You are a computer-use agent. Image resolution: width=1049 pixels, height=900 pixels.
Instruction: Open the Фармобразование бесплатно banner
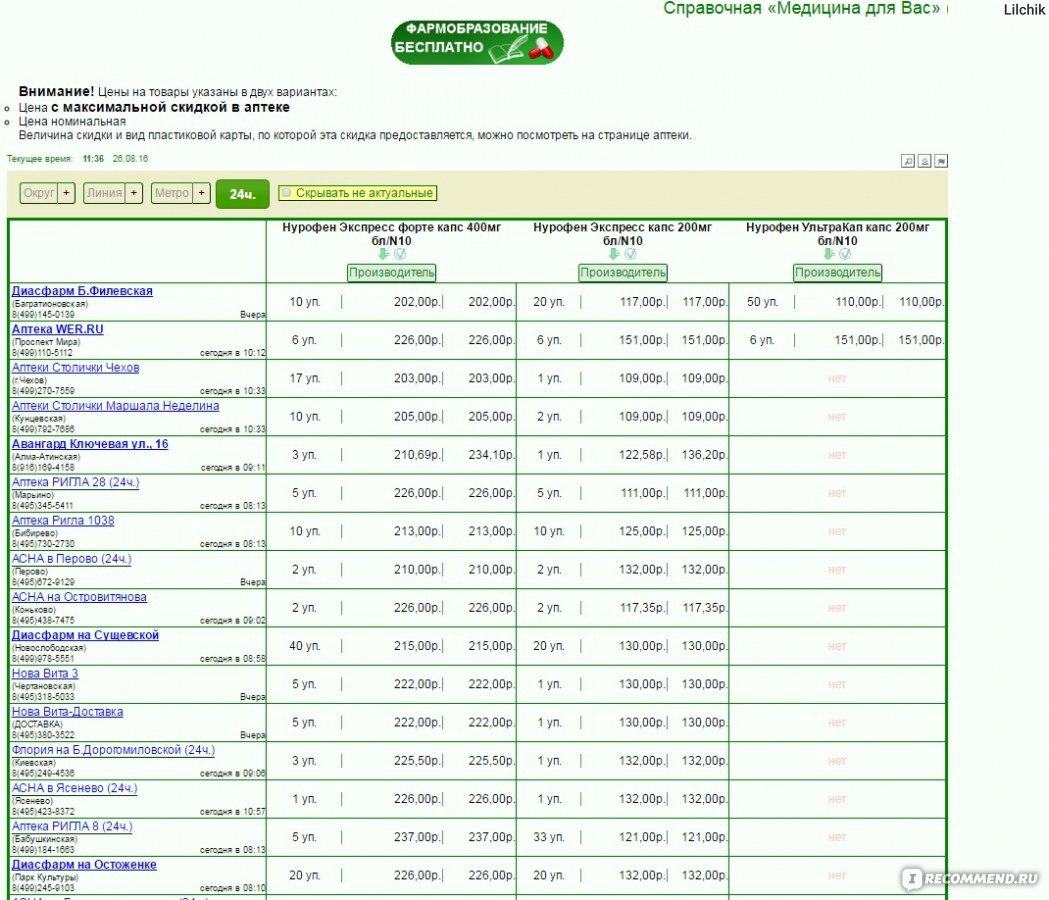(477, 42)
